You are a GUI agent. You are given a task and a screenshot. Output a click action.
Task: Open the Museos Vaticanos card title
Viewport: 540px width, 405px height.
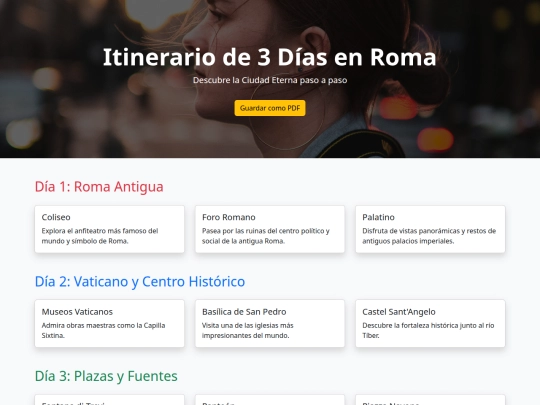[77, 312]
